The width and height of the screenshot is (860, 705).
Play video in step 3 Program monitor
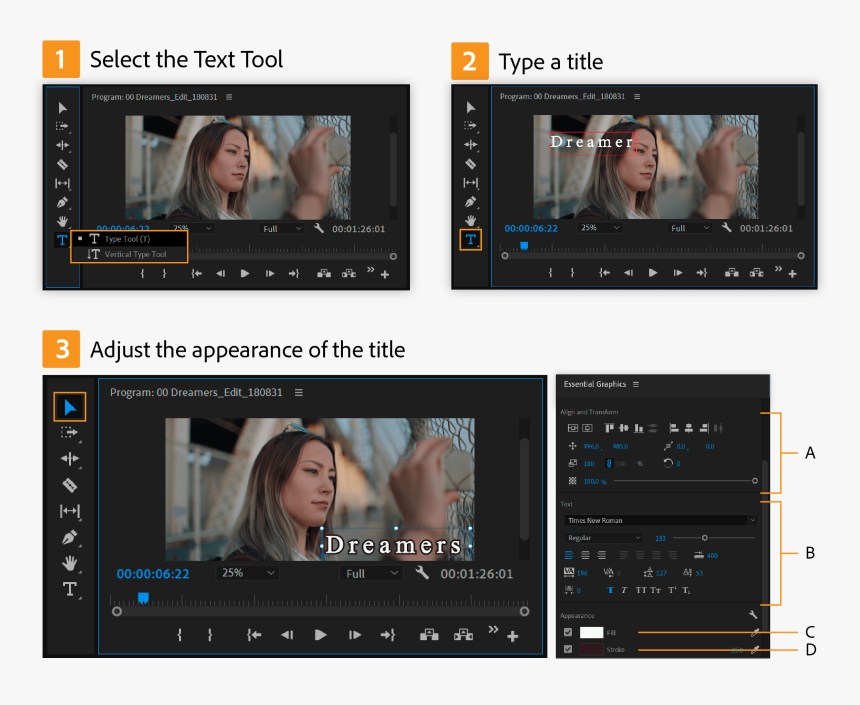click(321, 635)
